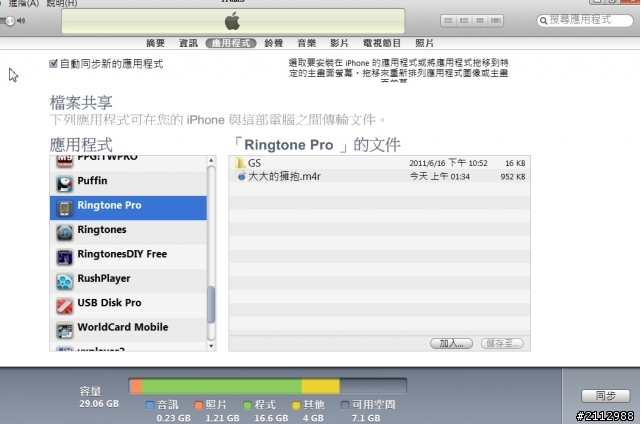Screen dimensions: 641x424
Task: Click the app list scroll up arrow
Action: click(x=211, y=160)
